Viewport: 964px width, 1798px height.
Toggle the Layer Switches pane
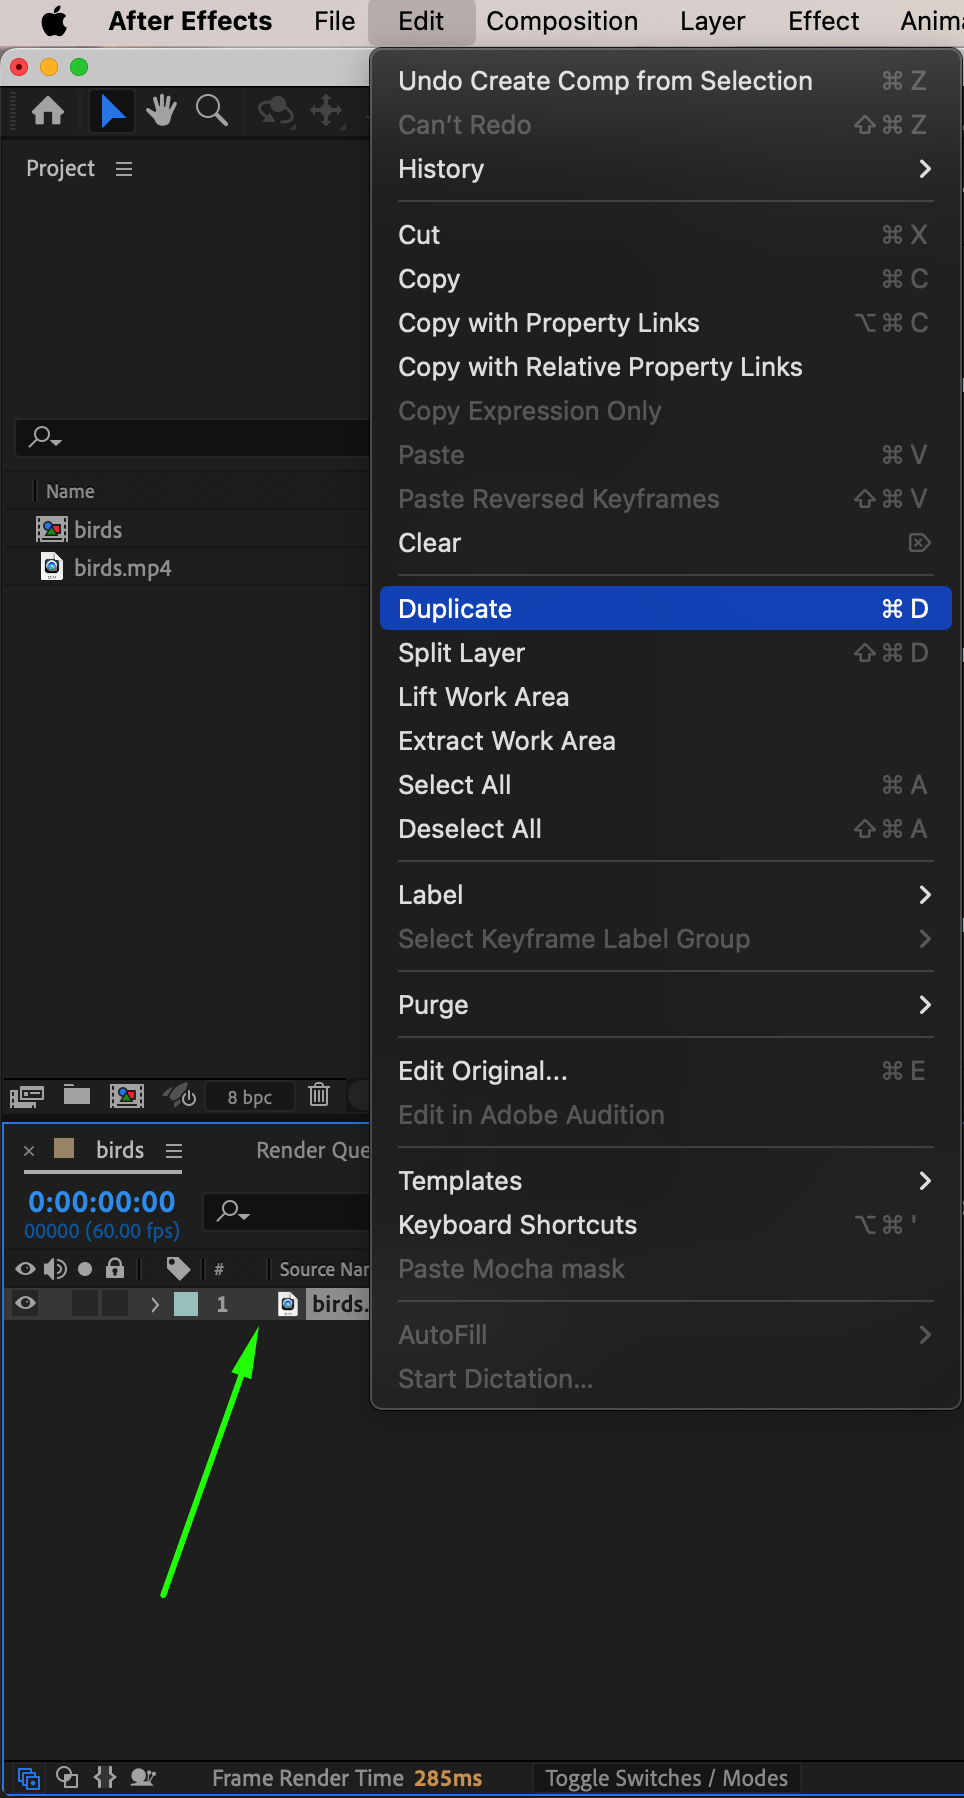click(29, 1778)
